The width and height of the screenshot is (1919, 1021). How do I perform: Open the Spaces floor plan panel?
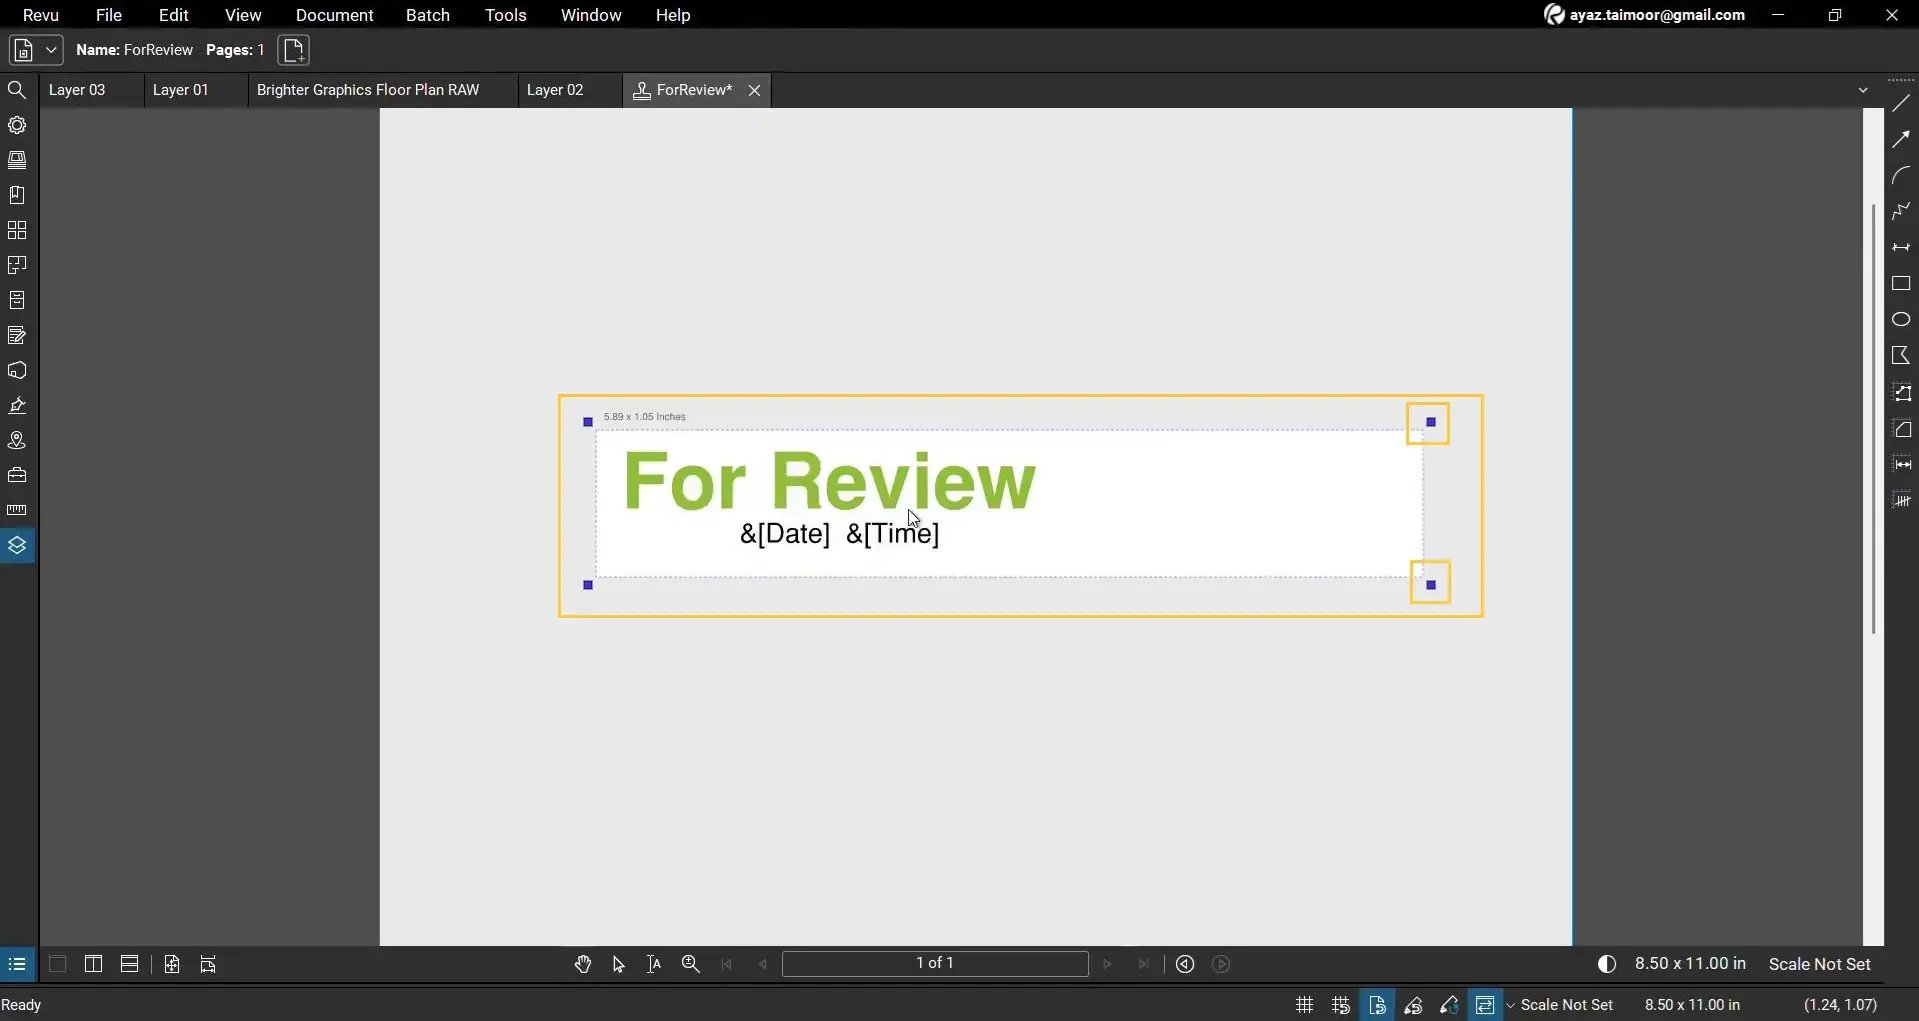pos(17,265)
